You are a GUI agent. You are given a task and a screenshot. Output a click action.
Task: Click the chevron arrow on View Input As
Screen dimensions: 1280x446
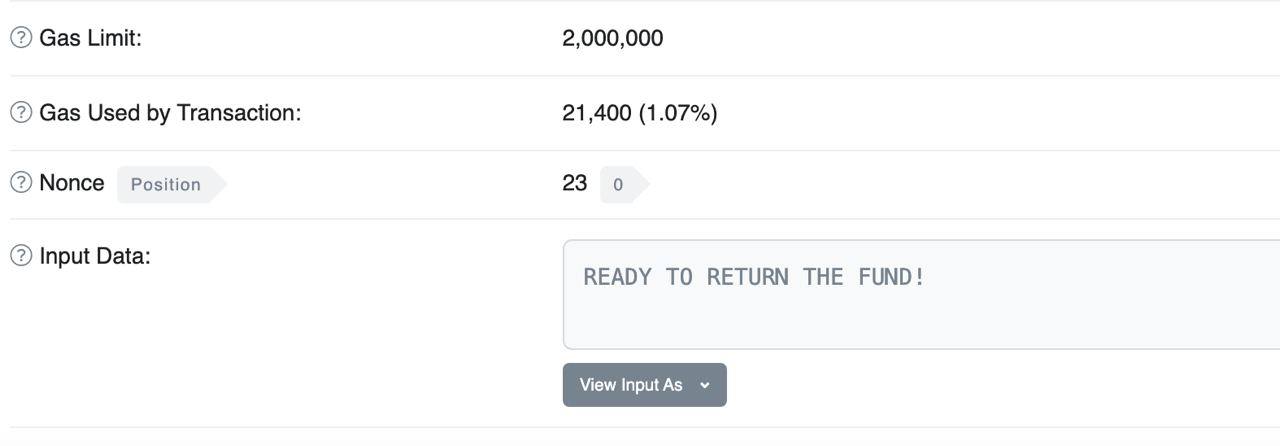point(705,385)
